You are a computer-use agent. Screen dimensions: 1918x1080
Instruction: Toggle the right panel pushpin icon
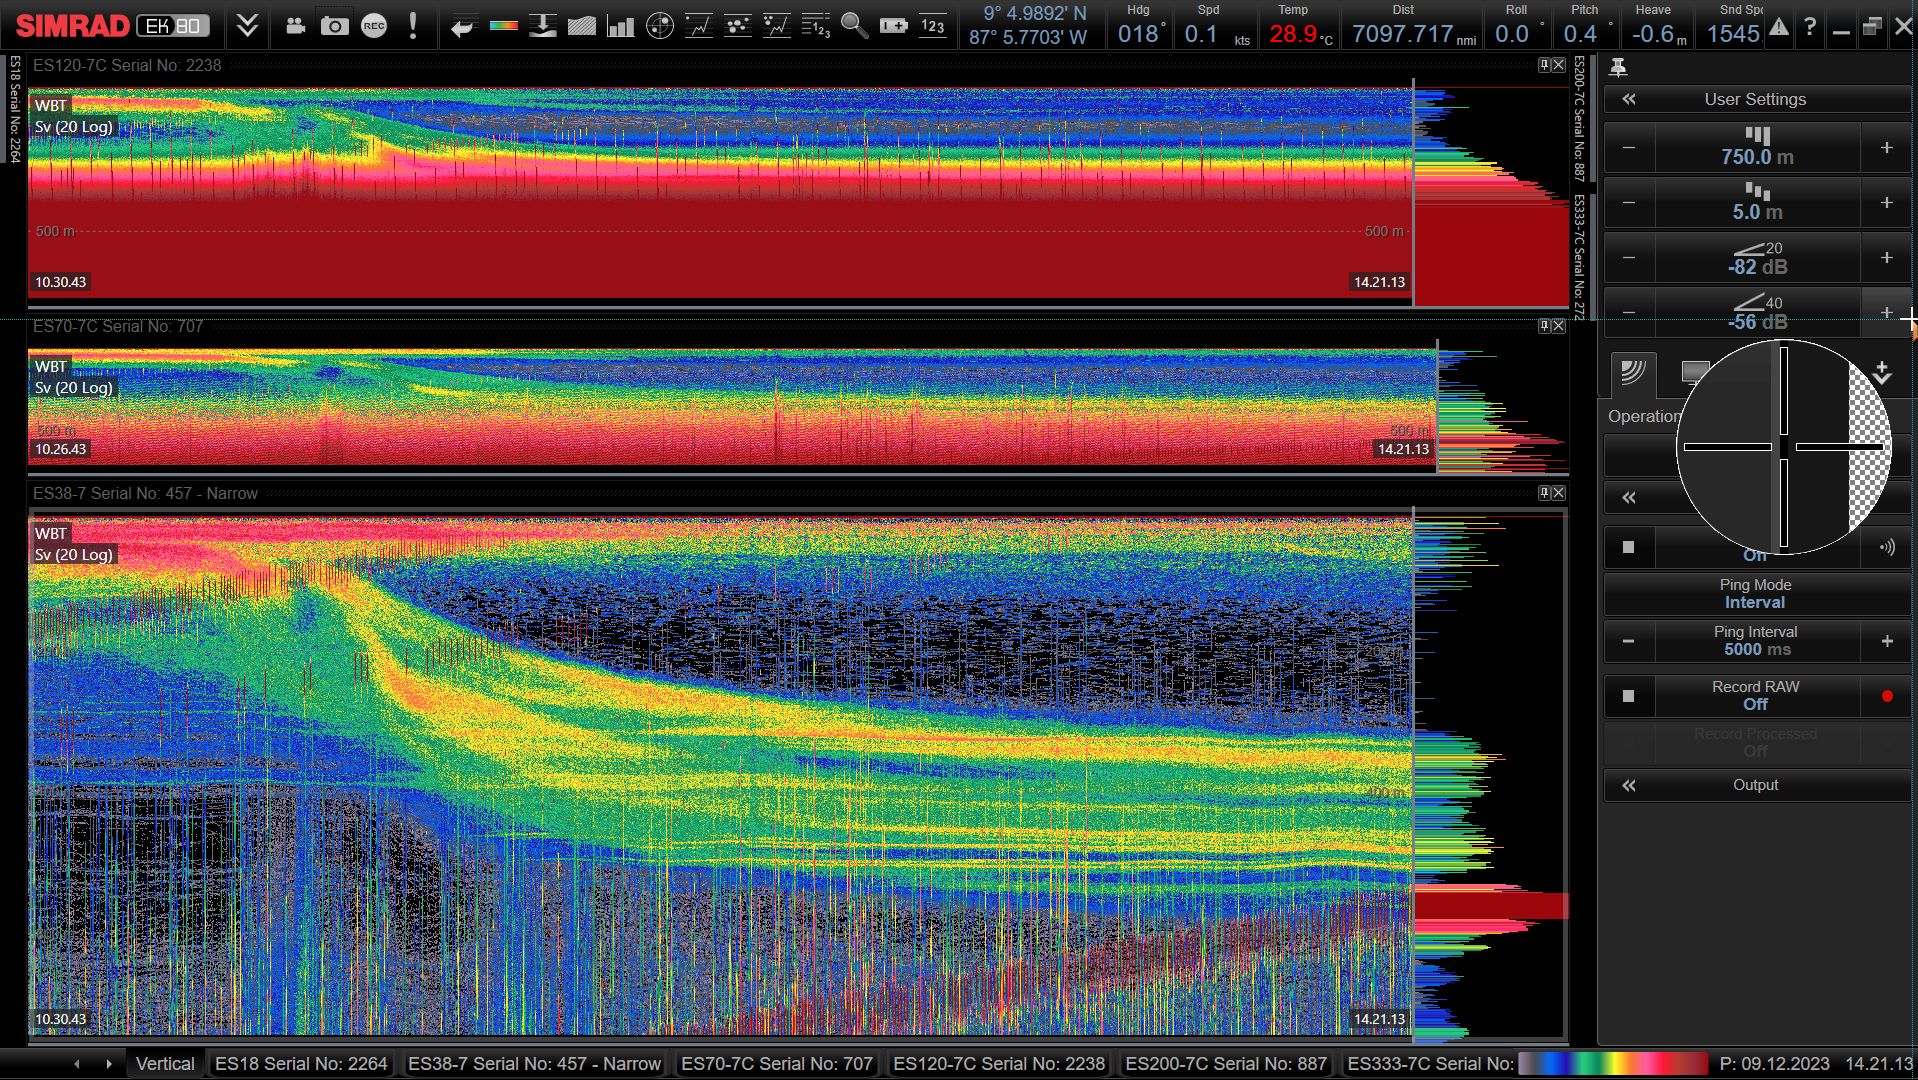tap(1618, 67)
